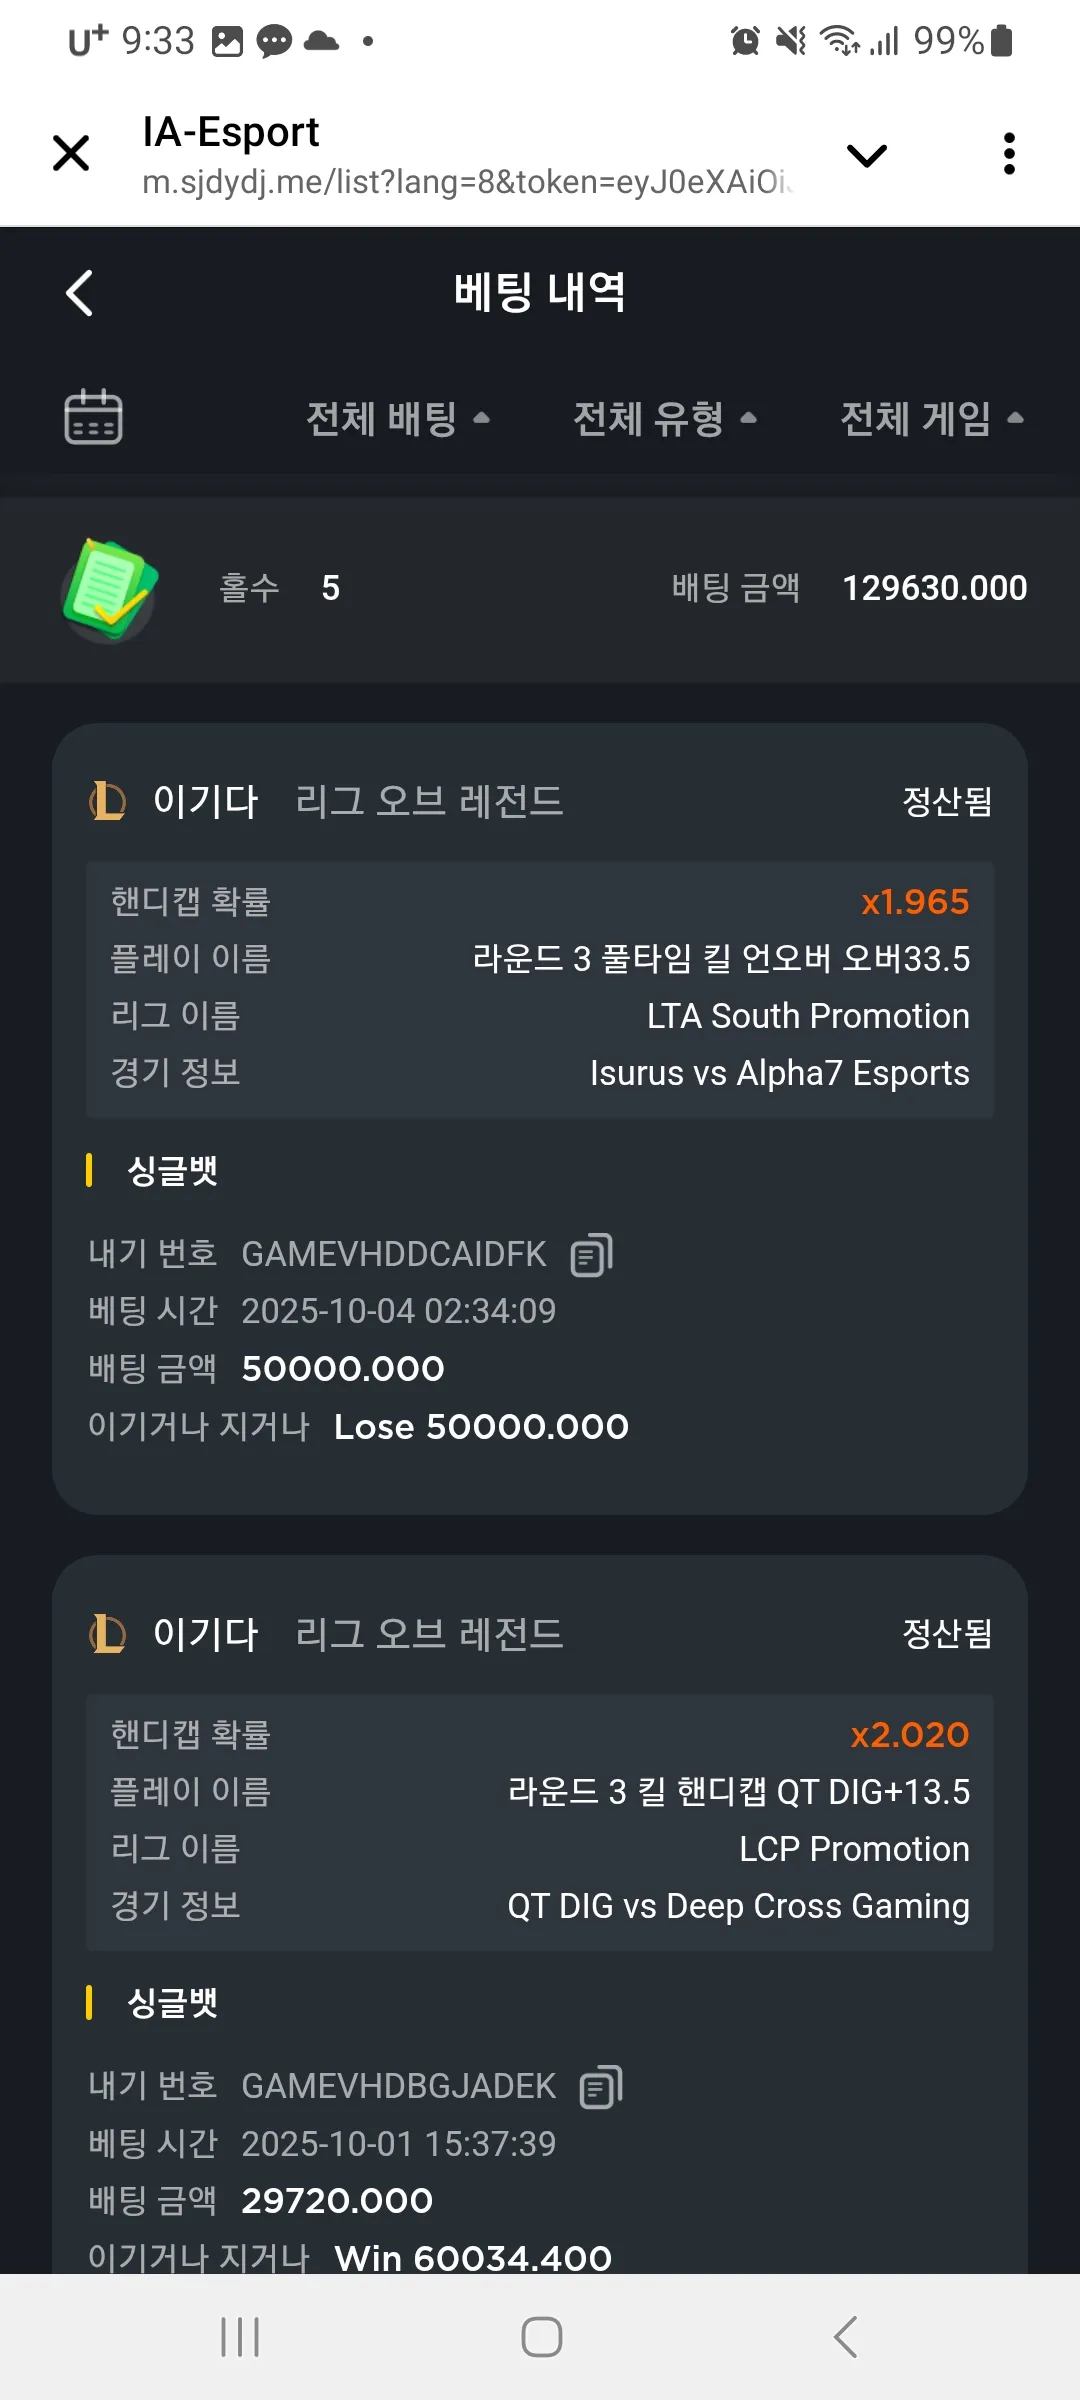Expand the 전체 배팅 filter dropdown
Screen dimensions: 1080x2400
(398, 418)
